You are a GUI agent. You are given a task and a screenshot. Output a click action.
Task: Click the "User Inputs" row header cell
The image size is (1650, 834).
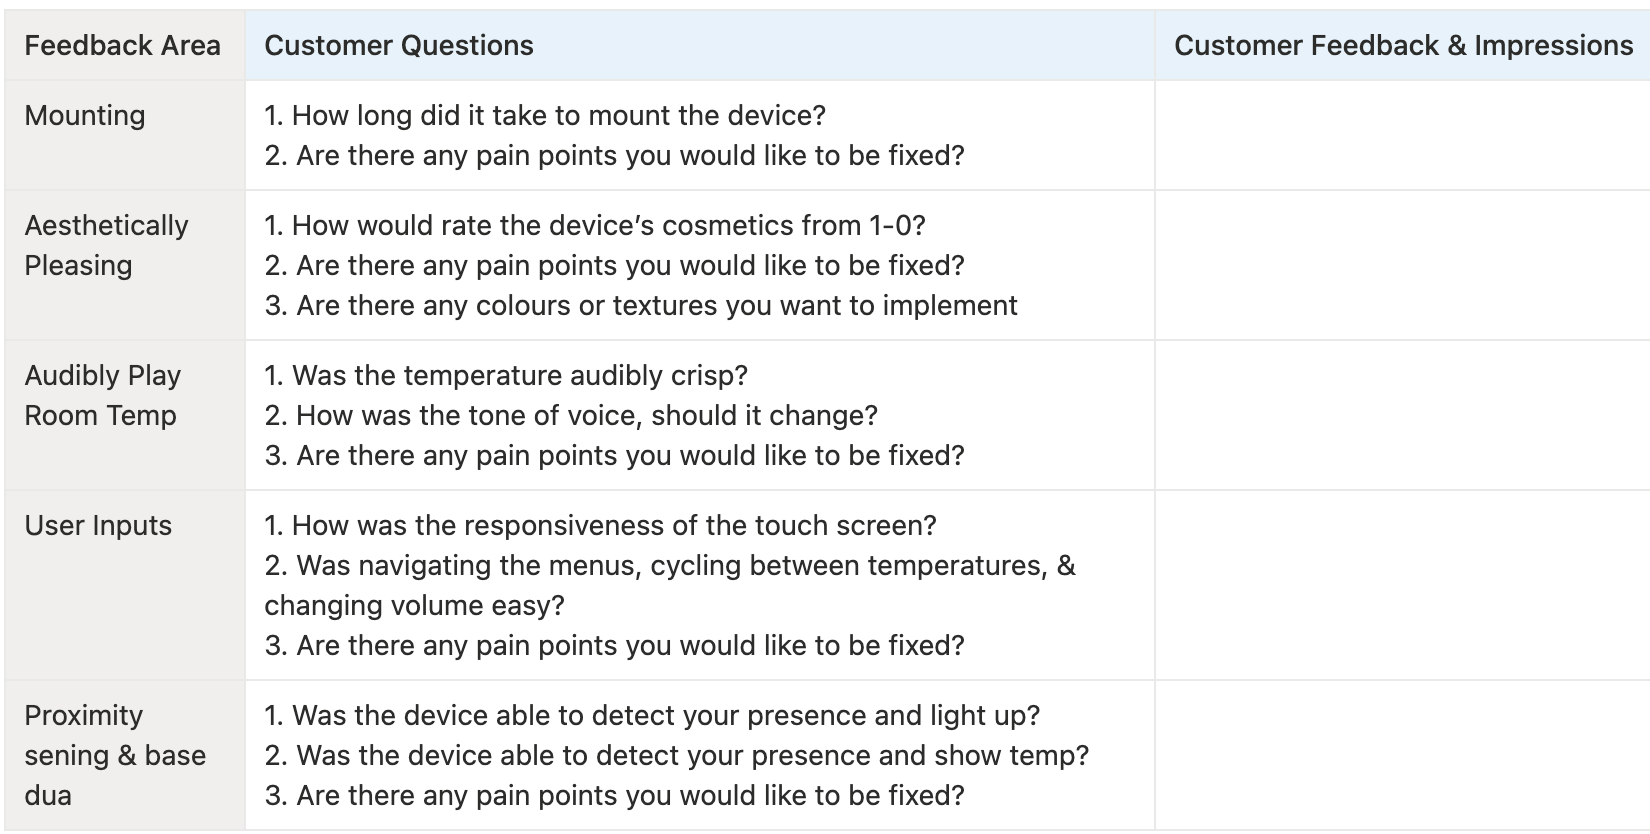pyautogui.click(x=98, y=526)
